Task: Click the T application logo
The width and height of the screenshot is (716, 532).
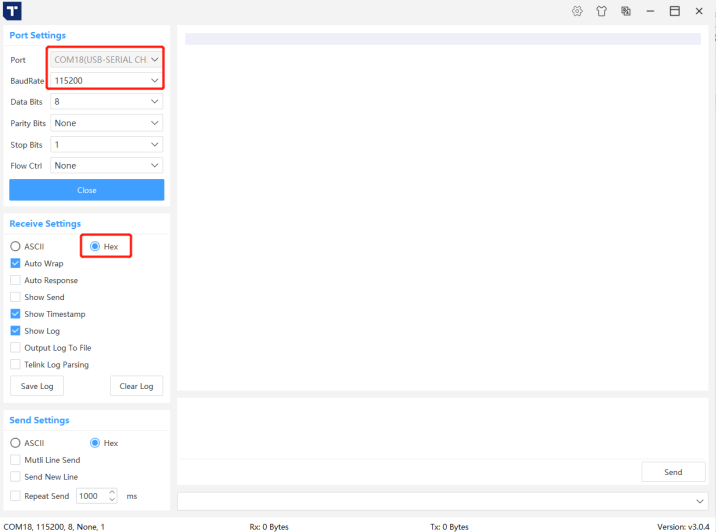Action: tap(12, 11)
